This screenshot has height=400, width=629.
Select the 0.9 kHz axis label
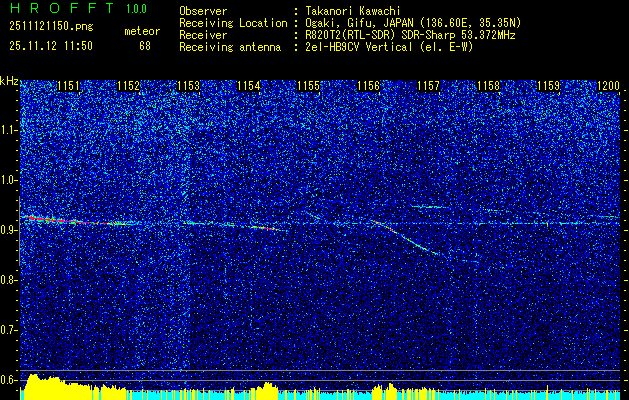click(9, 230)
